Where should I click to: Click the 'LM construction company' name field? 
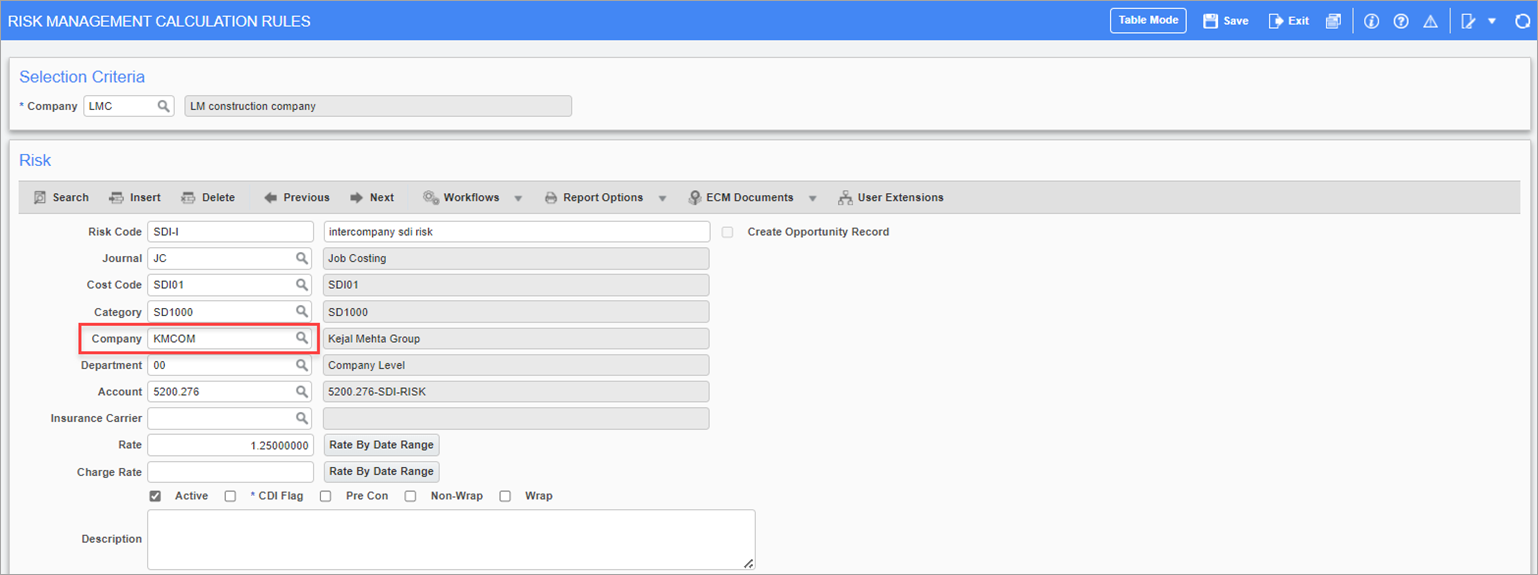coord(378,106)
